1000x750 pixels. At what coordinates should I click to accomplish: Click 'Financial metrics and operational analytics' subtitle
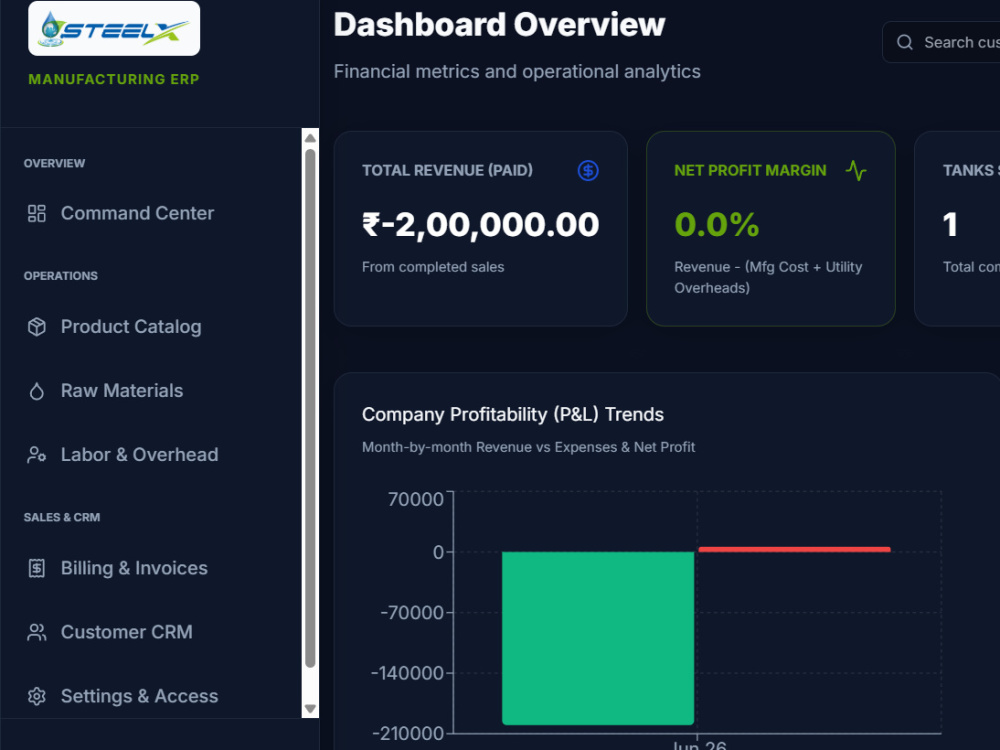point(517,71)
